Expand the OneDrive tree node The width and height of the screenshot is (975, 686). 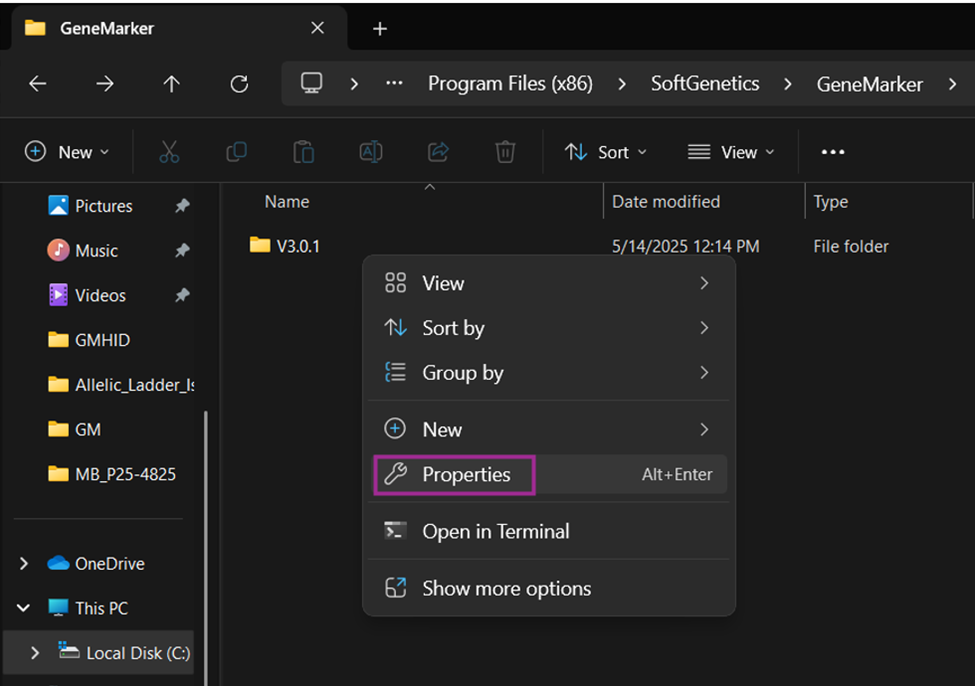[x=24, y=564]
